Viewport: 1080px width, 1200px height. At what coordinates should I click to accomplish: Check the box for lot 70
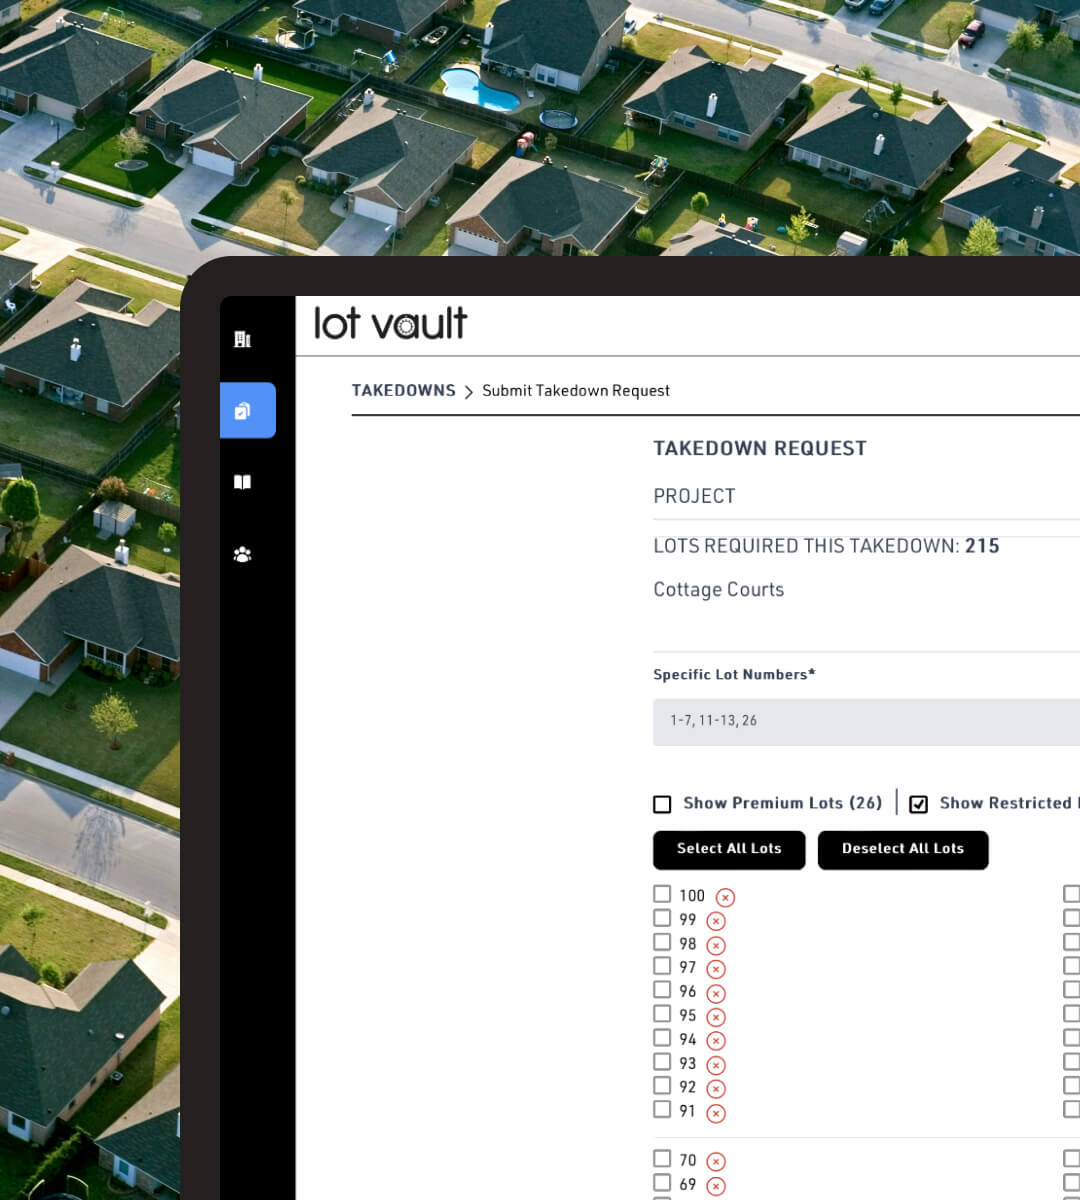[x=662, y=1159]
